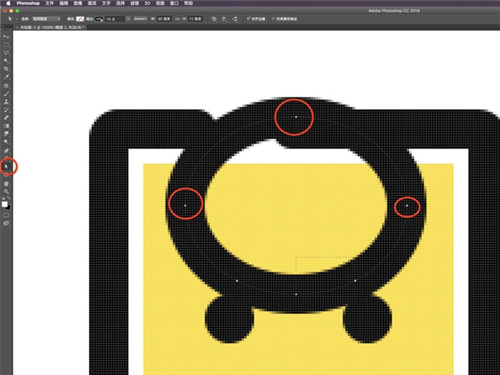Viewport: 500px width, 375px height.
Task: Select the Rectangular Marquee tool
Action: [x=6, y=44]
